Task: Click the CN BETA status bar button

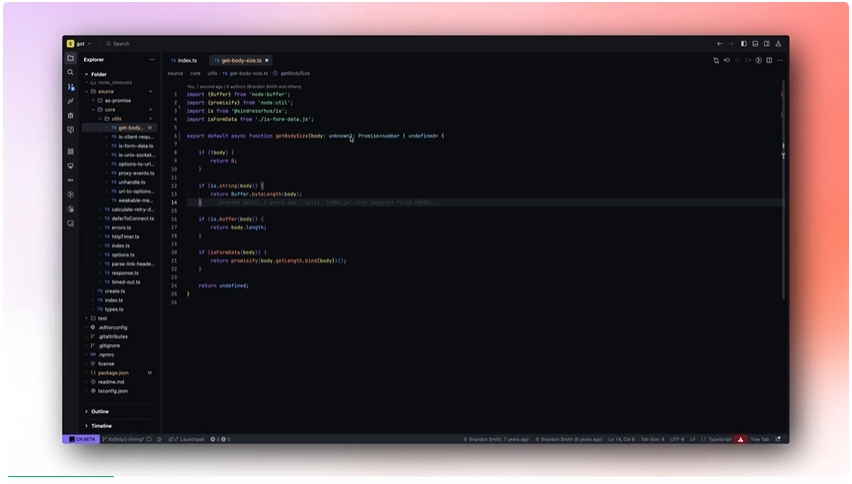Action: pyautogui.click(x=82, y=439)
